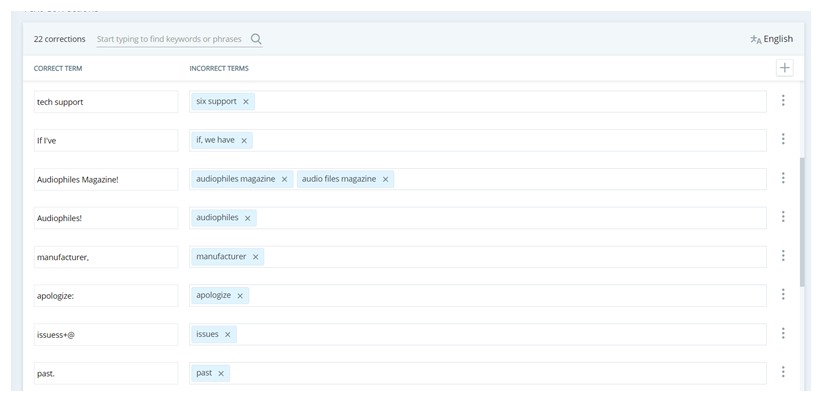
Task: Click the CORRECT TERM column header
Action: tap(58, 68)
